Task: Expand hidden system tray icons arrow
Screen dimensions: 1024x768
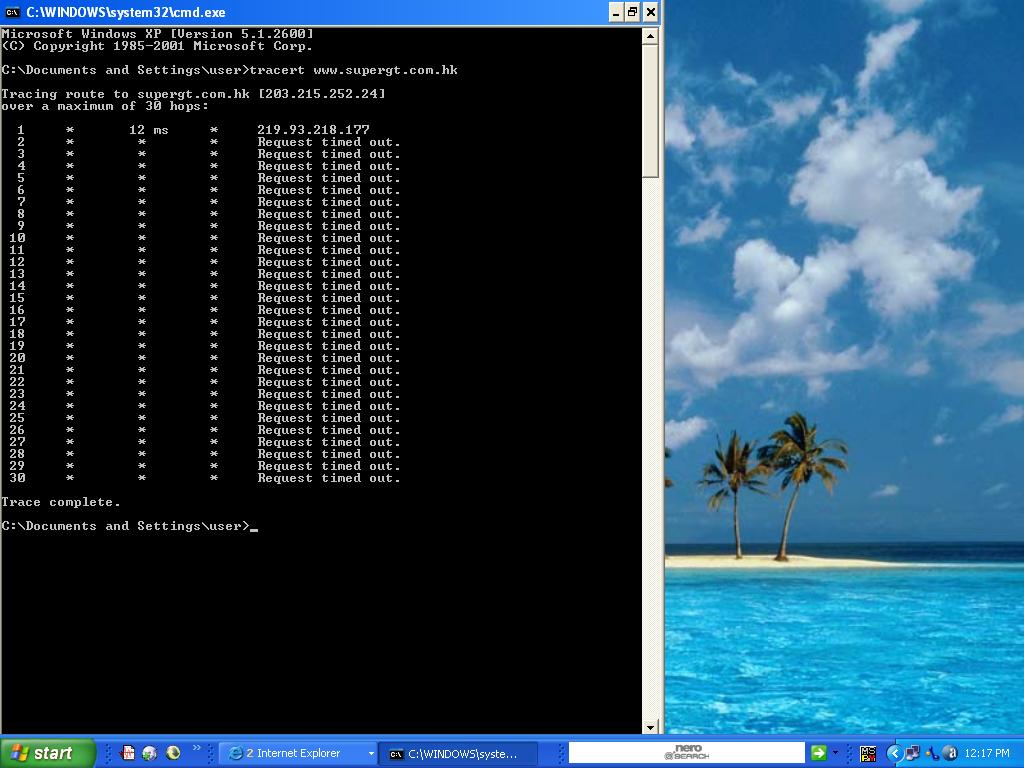Action: coord(895,753)
